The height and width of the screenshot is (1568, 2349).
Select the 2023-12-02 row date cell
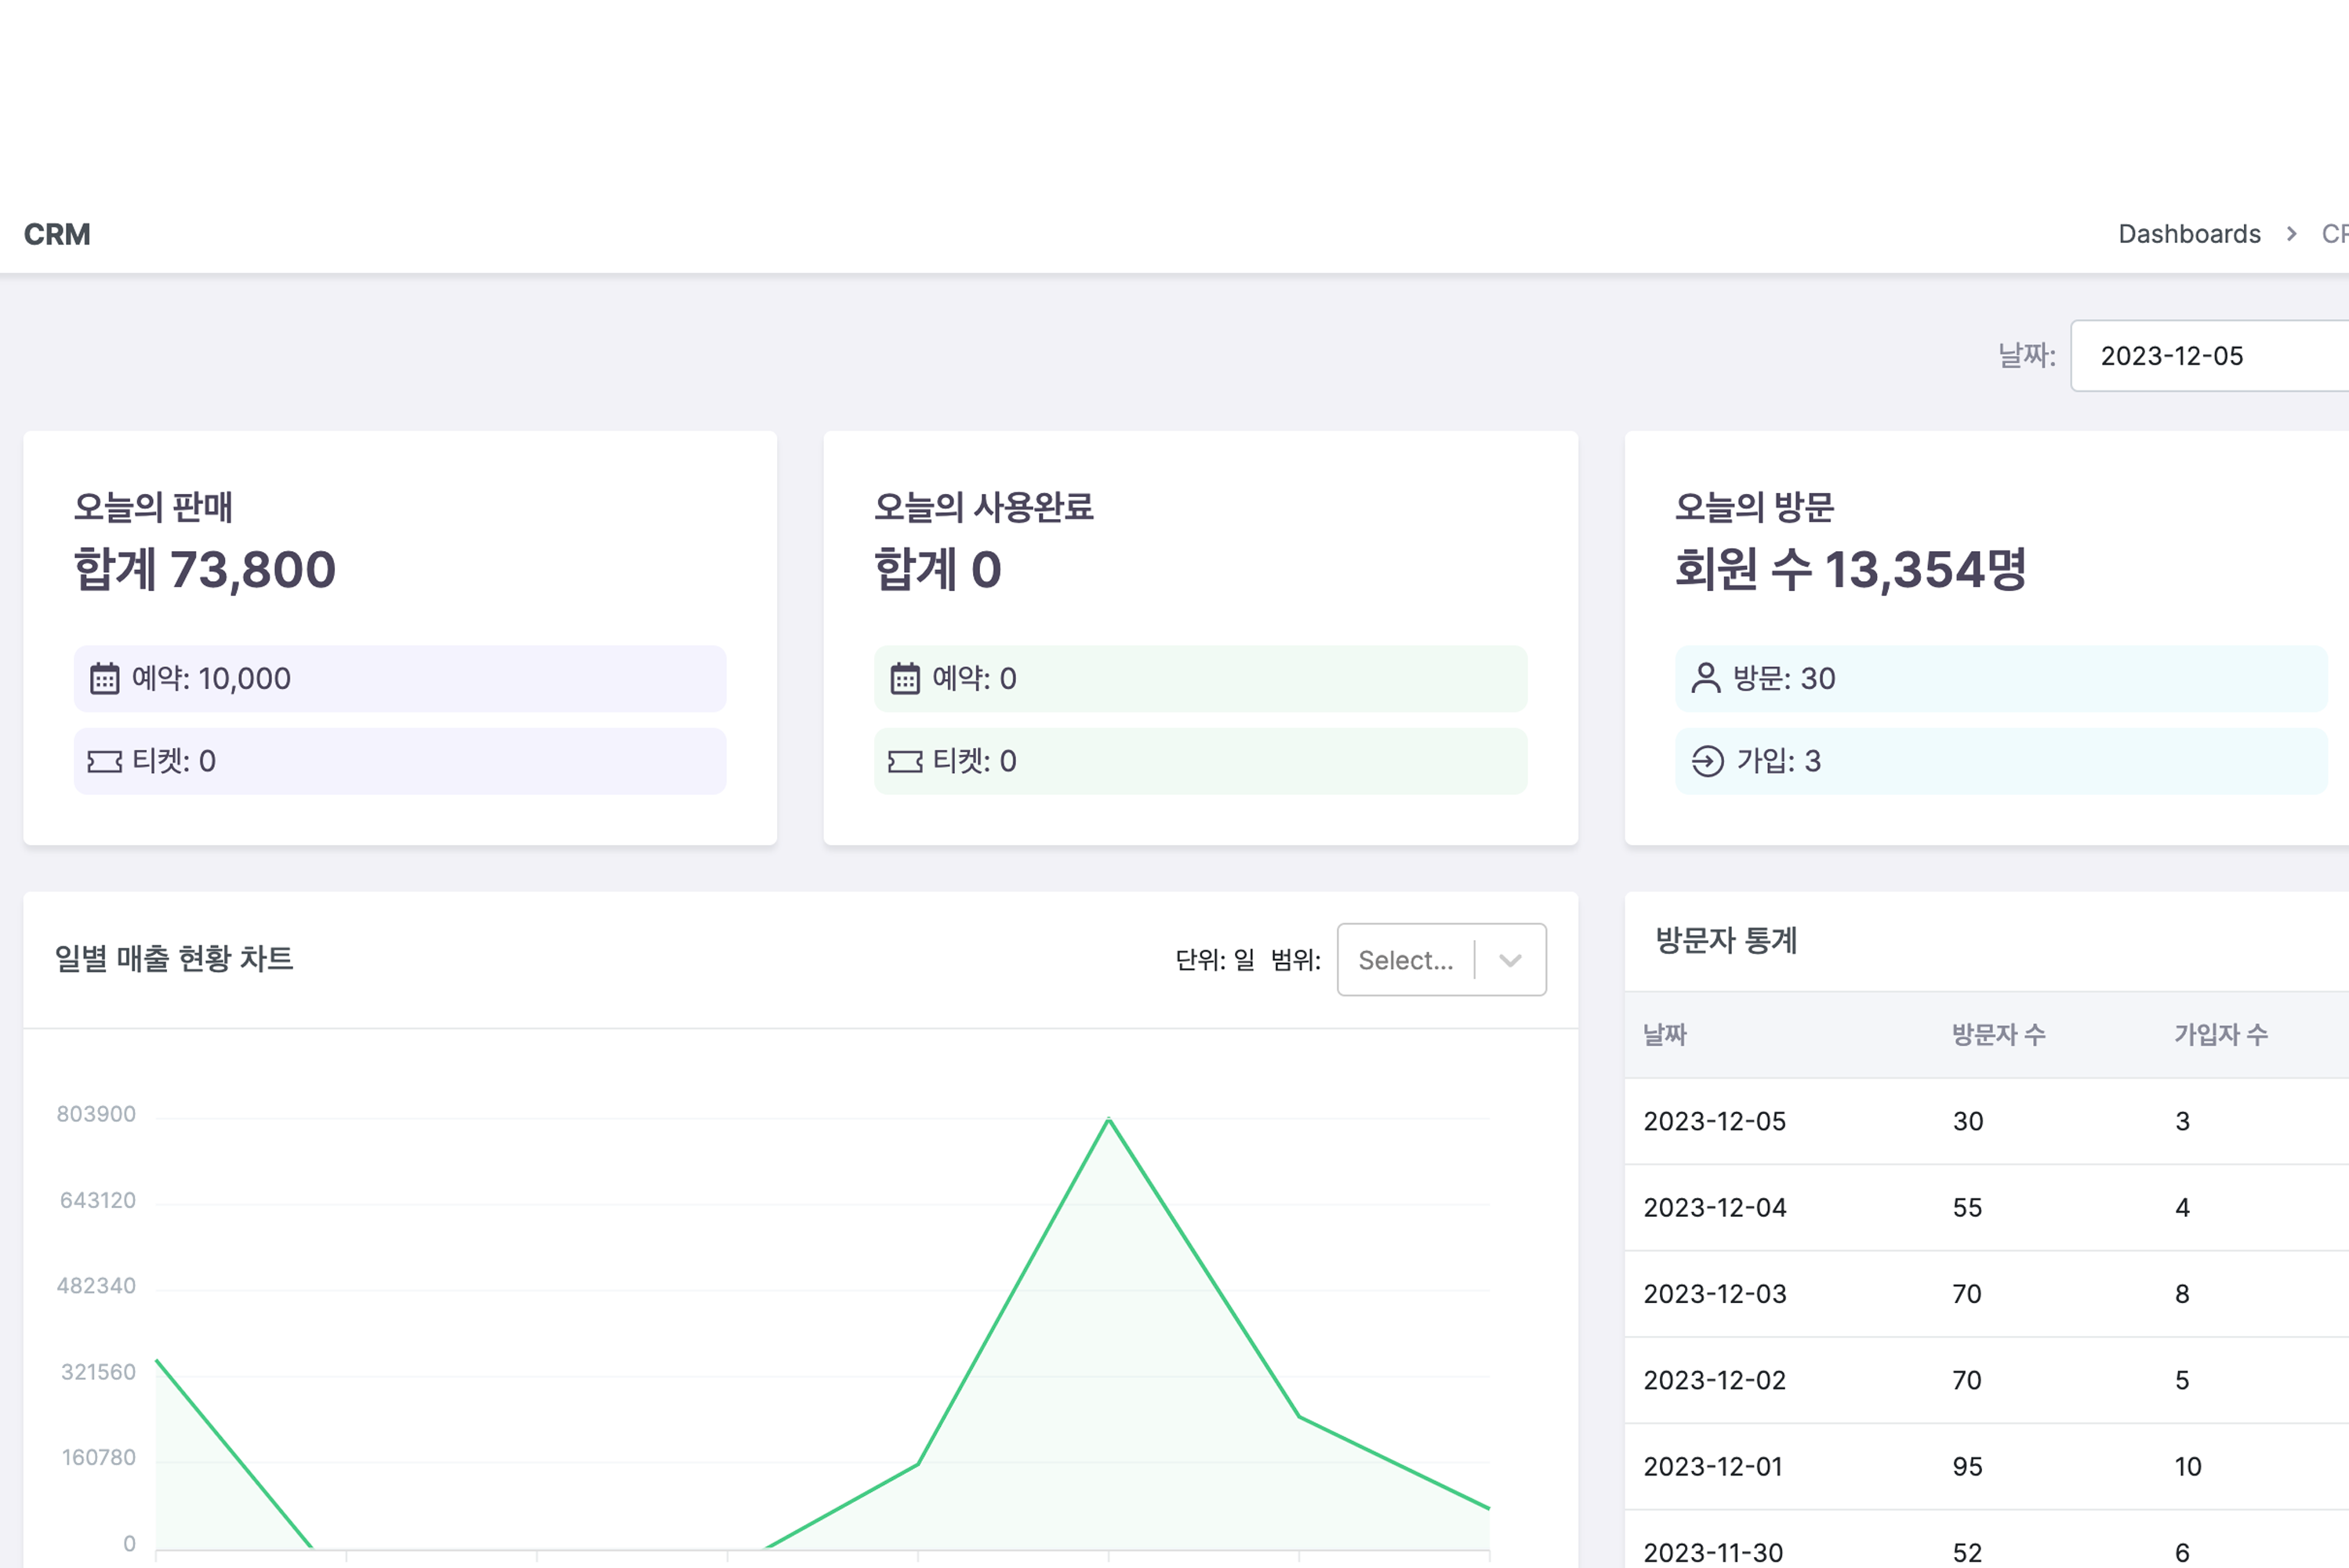[1715, 1380]
